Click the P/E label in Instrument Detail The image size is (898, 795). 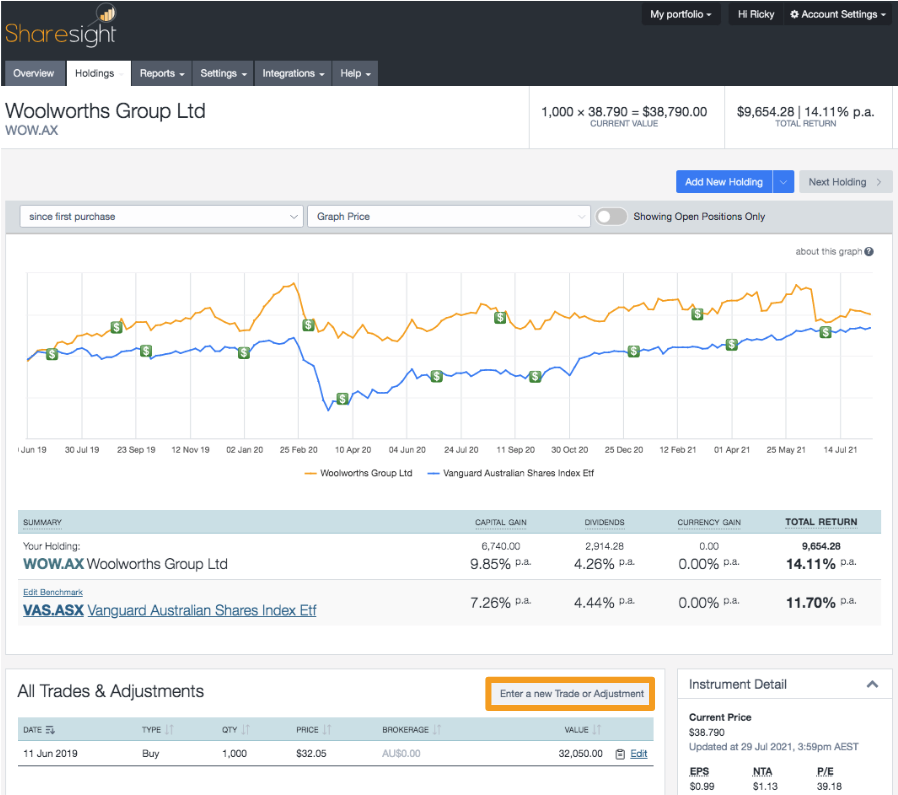point(825,772)
